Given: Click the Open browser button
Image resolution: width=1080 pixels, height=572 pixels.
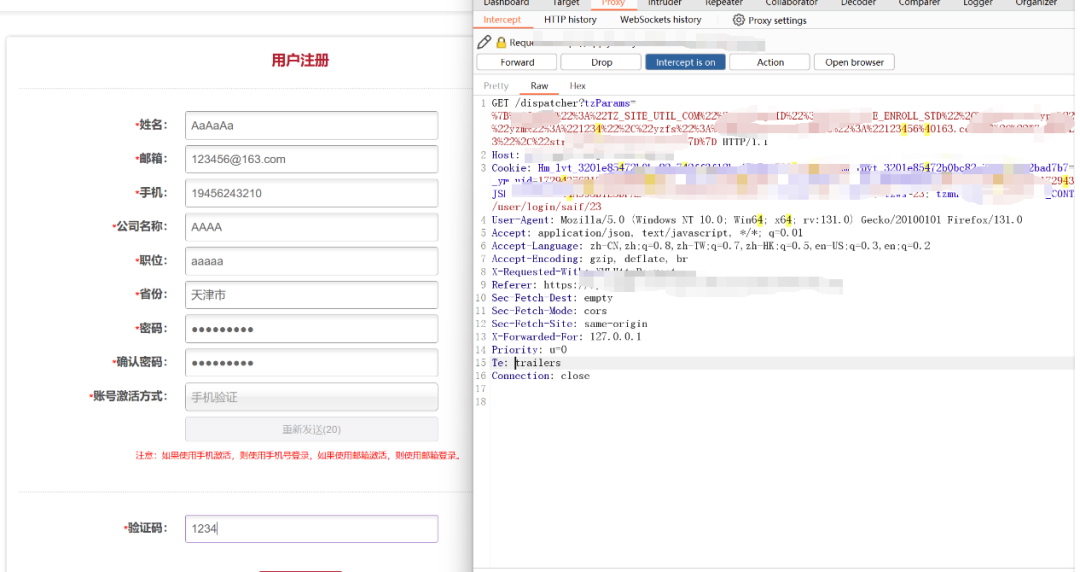Looking at the screenshot, I should pyautogui.click(x=854, y=62).
